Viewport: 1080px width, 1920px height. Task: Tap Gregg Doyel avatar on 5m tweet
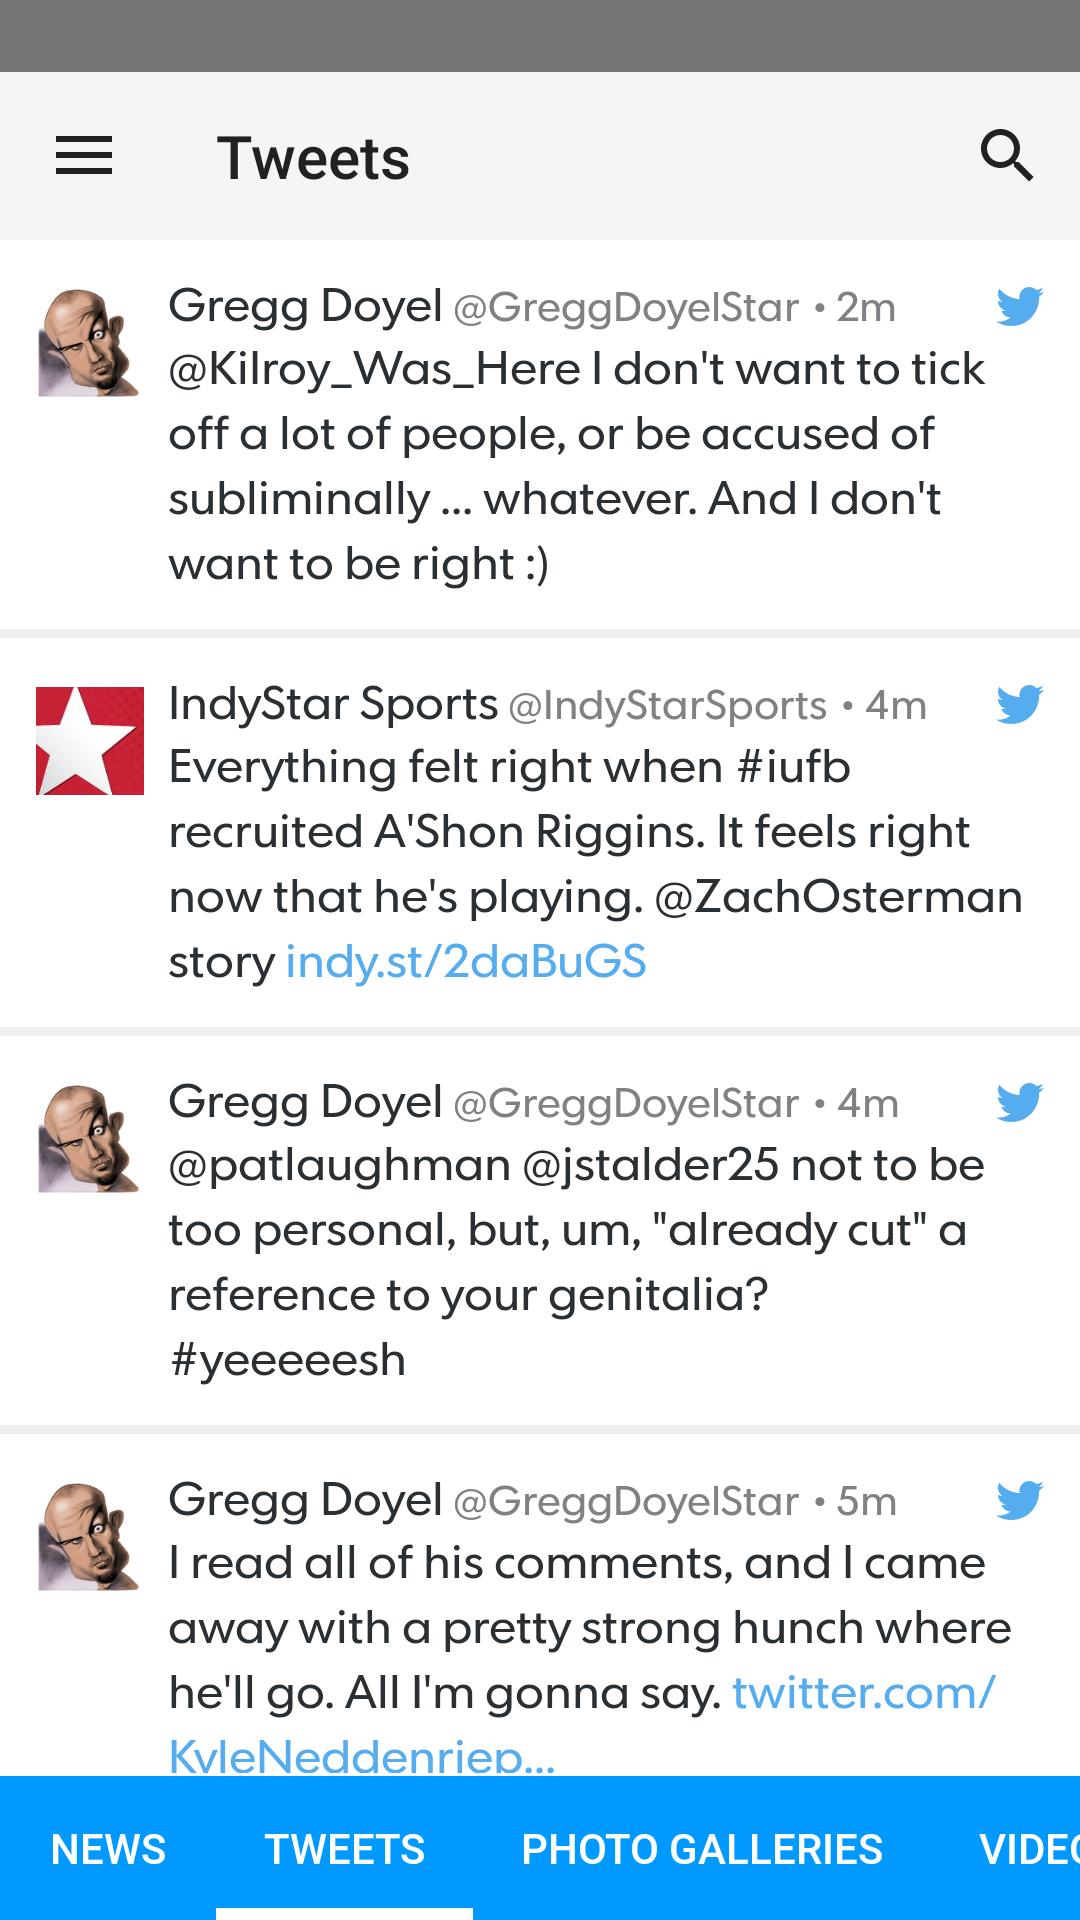tap(88, 1537)
